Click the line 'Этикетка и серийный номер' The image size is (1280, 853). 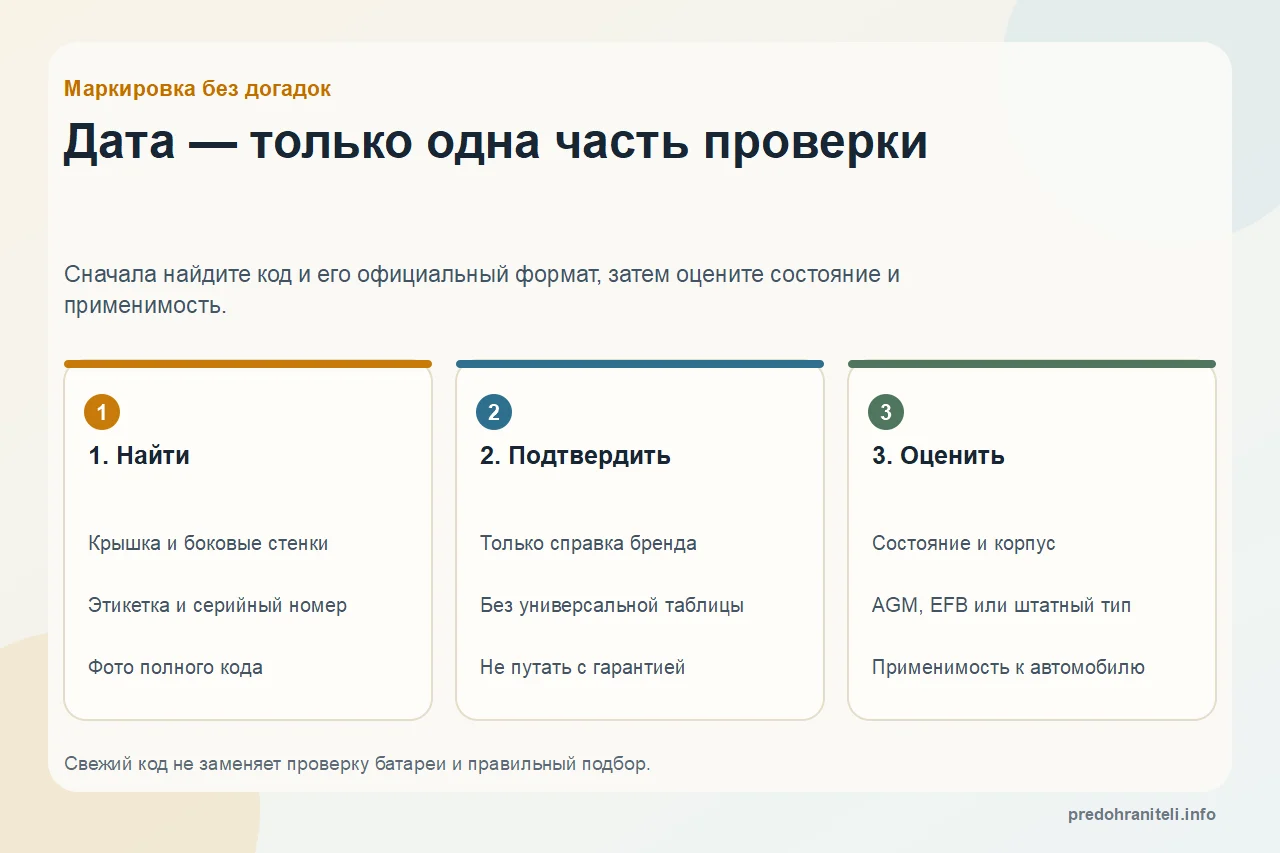[x=217, y=605]
